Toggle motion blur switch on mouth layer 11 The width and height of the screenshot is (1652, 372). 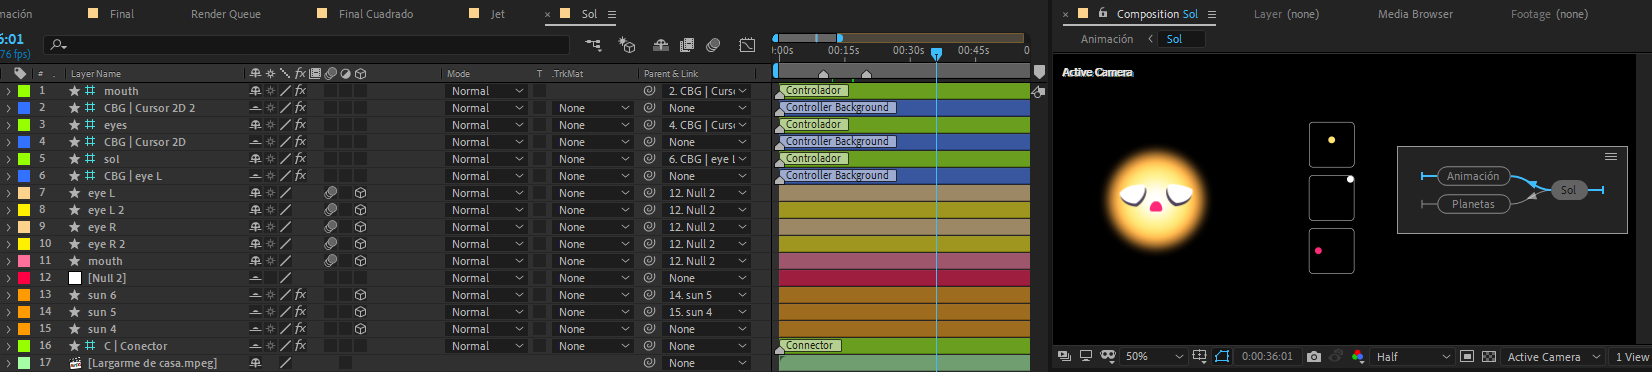click(330, 261)
